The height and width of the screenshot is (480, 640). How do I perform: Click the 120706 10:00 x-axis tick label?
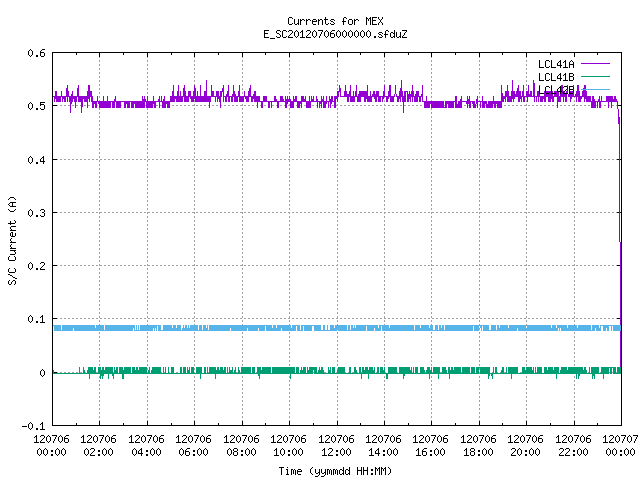[289, 445]
